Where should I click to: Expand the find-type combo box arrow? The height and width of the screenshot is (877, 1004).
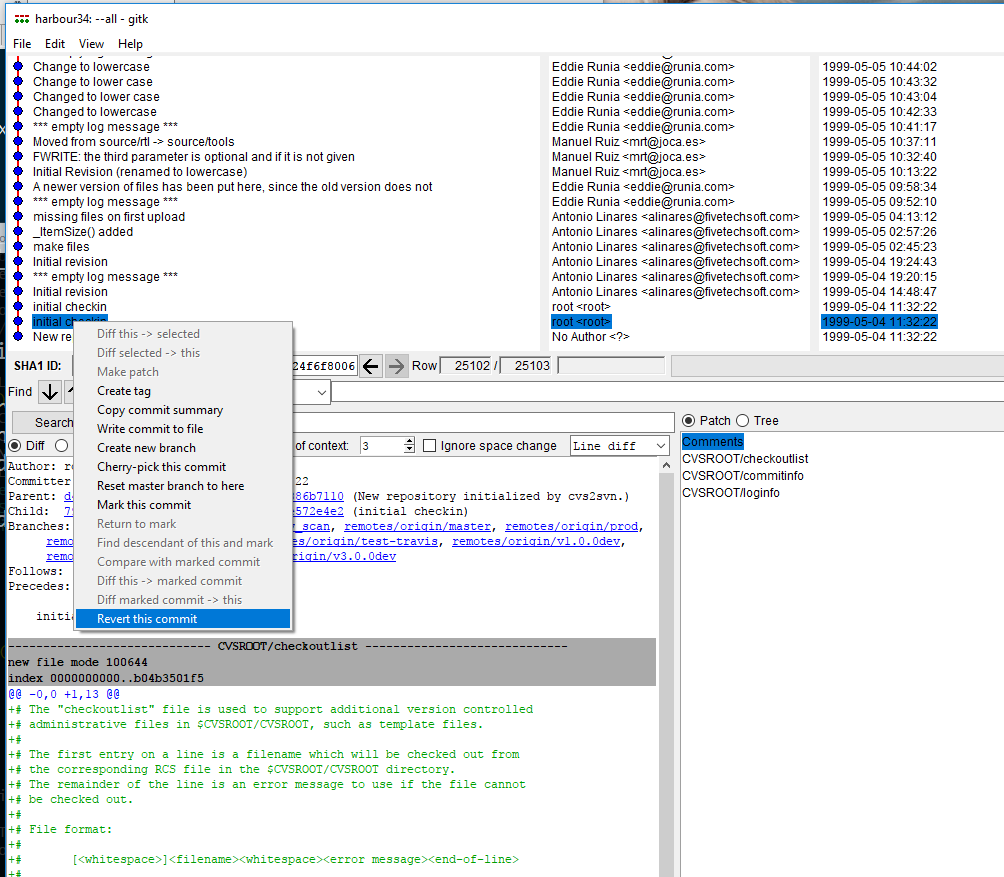pyautogui.click(x=321, y=392)
